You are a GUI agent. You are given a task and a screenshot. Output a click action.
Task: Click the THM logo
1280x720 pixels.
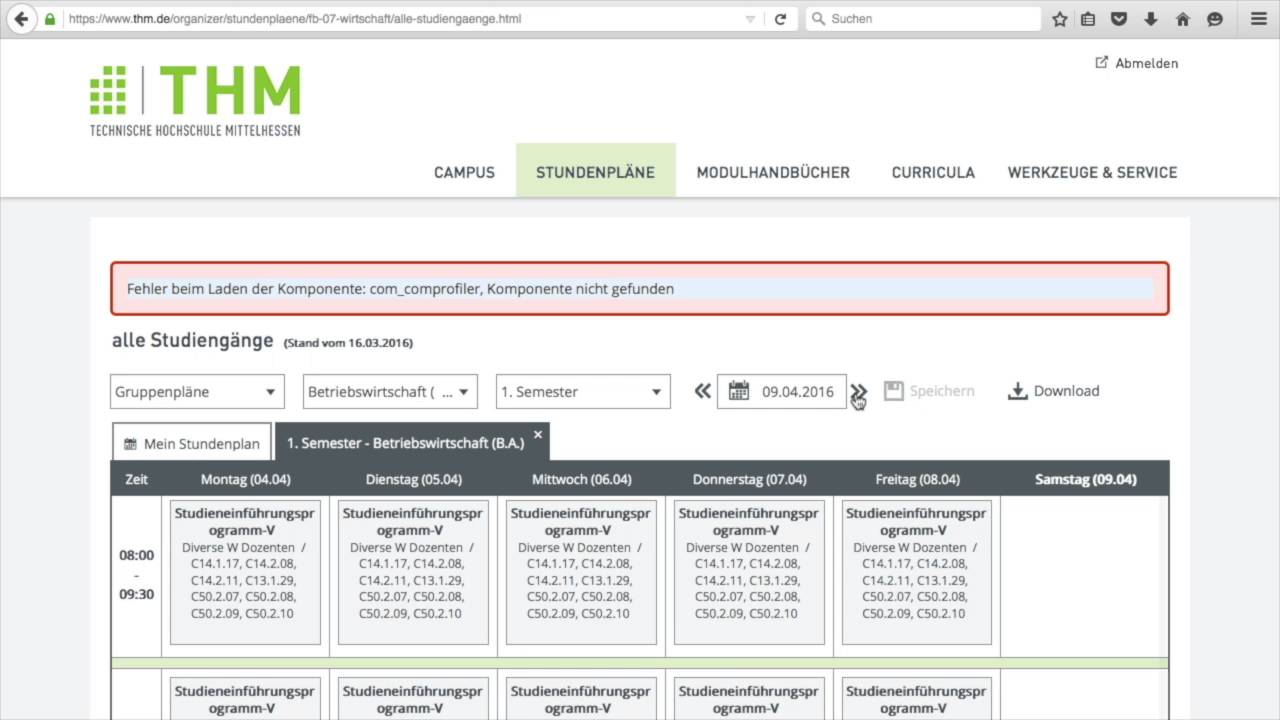click(195, 100)
